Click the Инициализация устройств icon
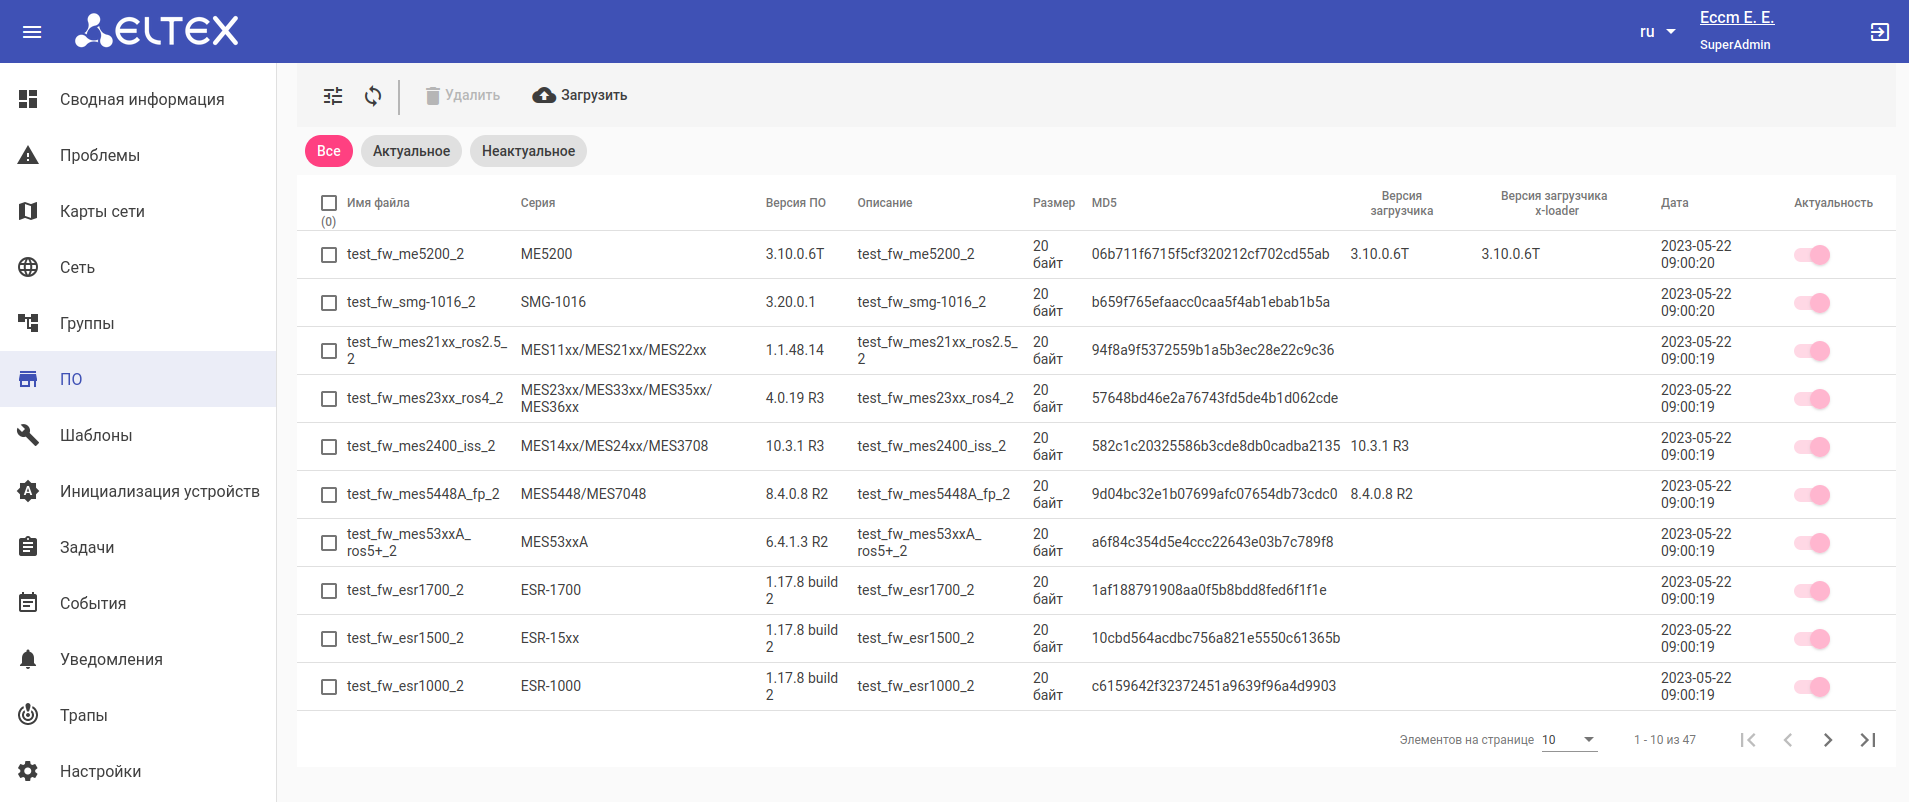1909x802 pixels. [28, 491]
